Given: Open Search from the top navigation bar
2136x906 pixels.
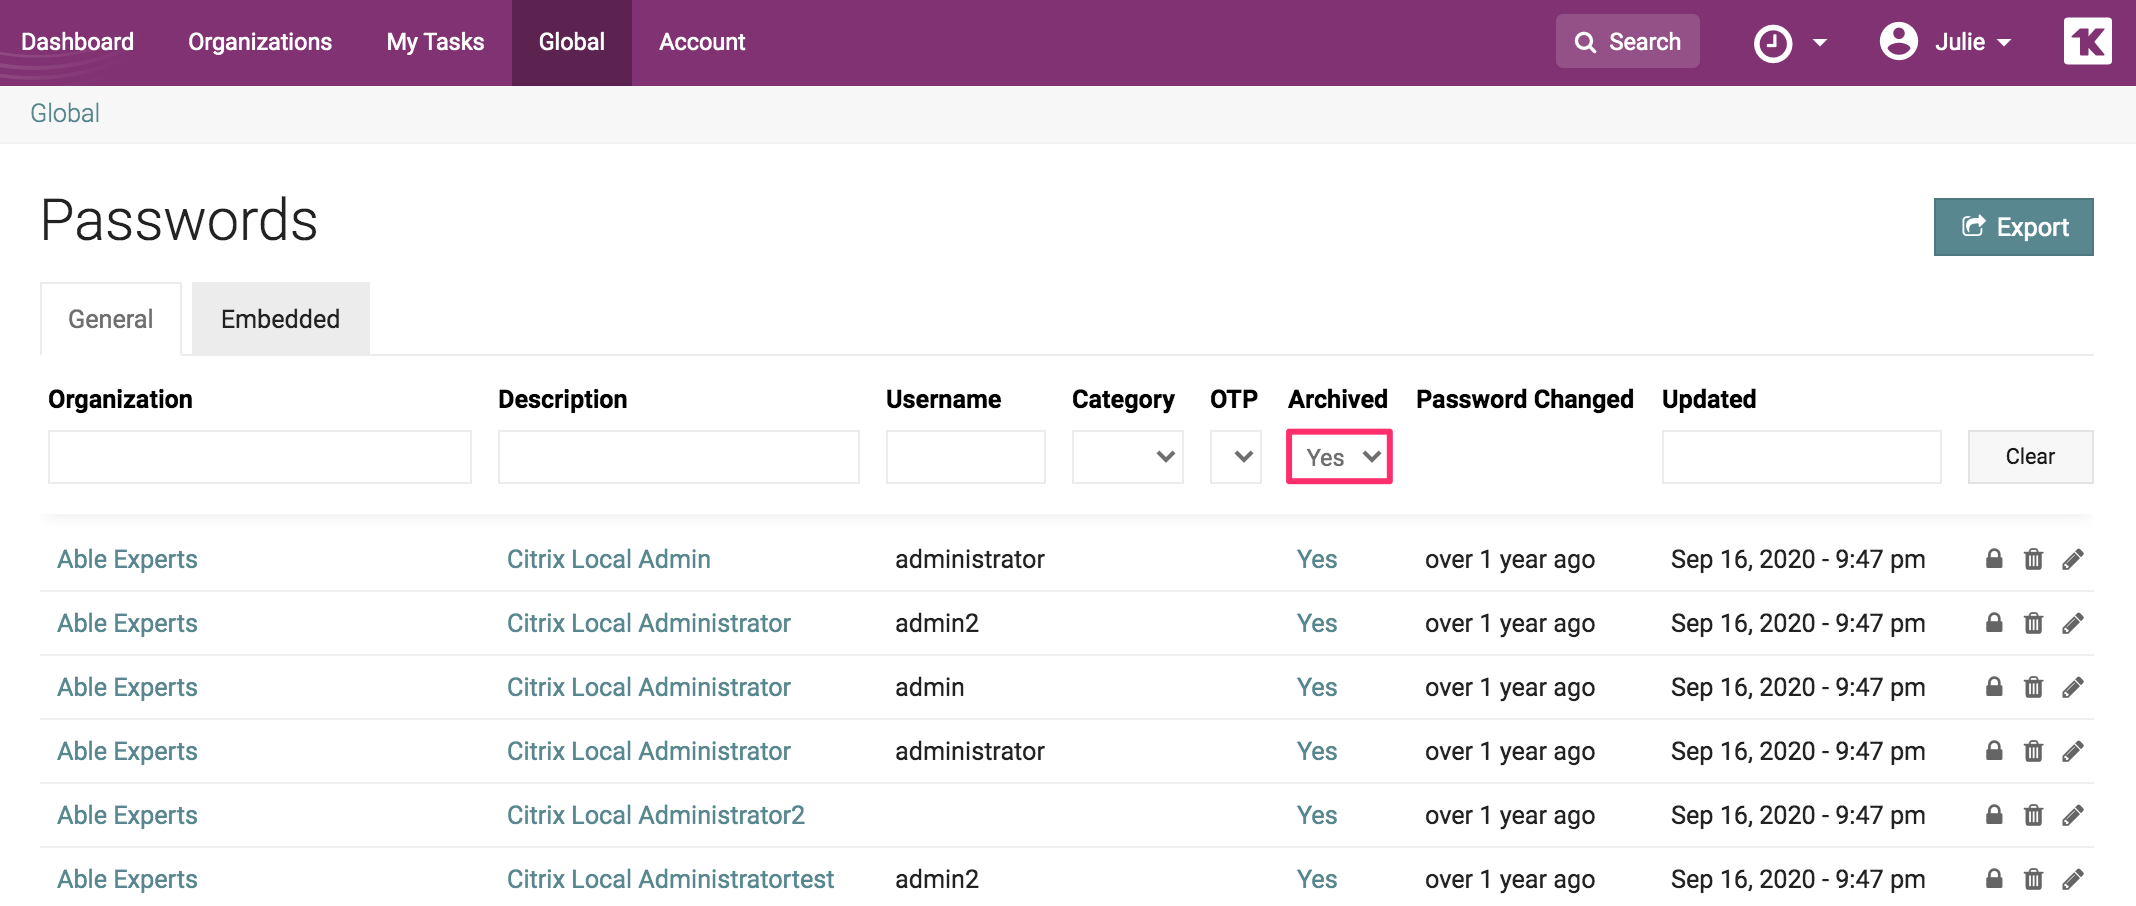Looking at the screenshot, I should click(x=1627, y=41).
